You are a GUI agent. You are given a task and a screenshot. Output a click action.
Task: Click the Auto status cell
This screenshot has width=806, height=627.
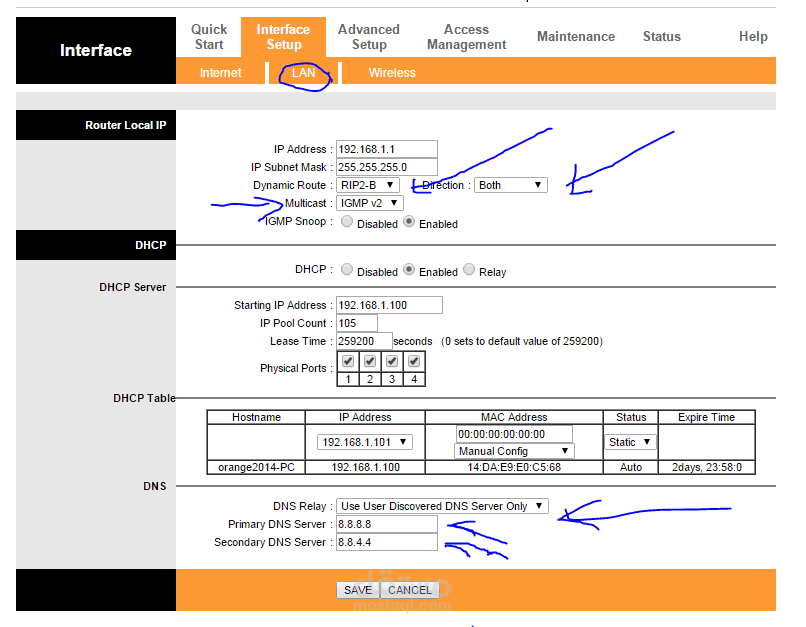pyautogui.click(x=631, y=467)
